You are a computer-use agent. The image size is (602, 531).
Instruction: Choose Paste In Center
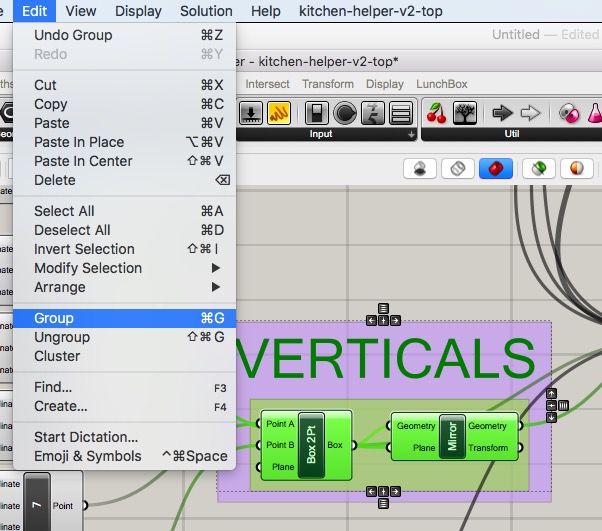tap(124, 161)
